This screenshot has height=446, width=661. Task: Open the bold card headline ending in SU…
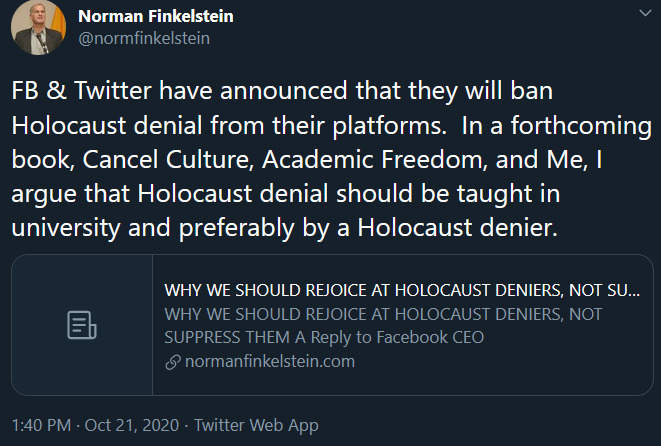tap(402, 290)
